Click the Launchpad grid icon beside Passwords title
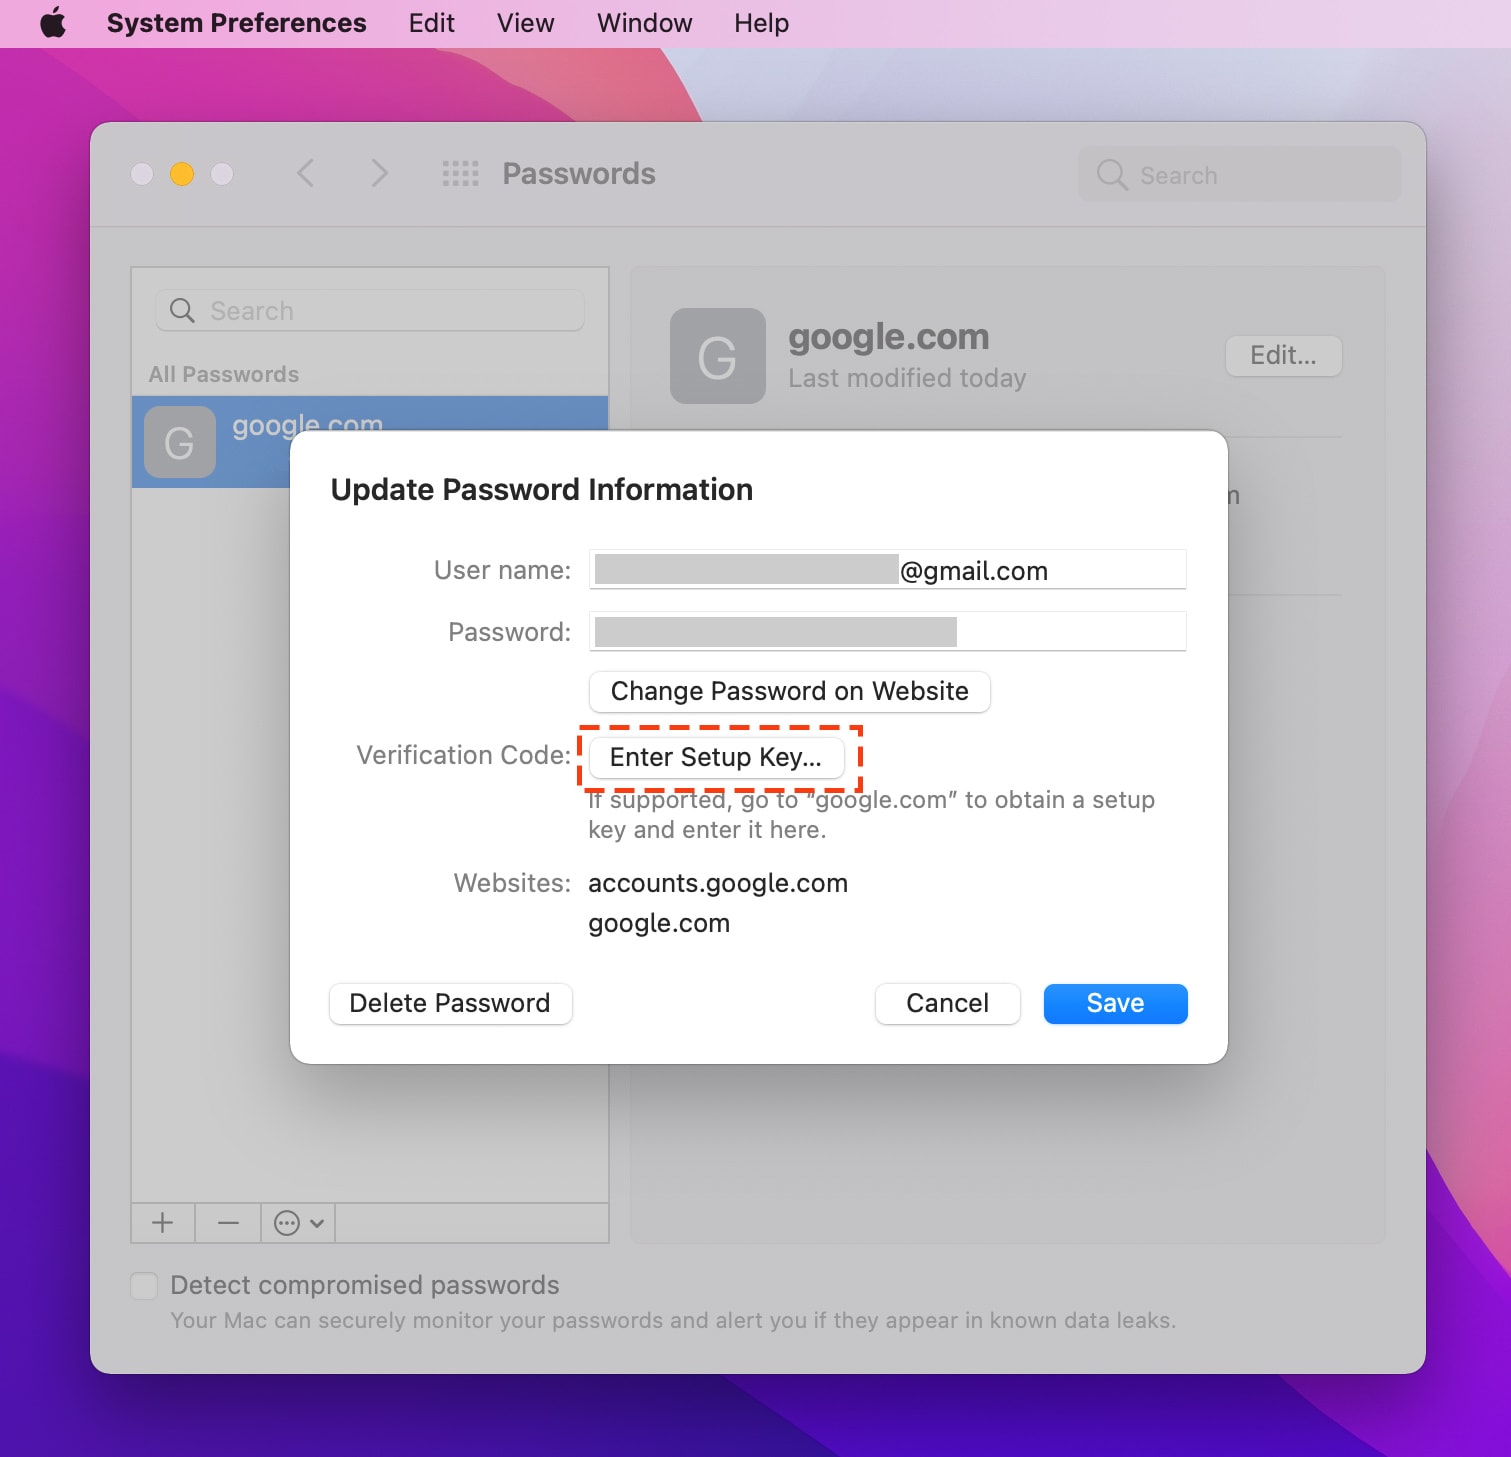 pyautogui.click(x=460, y=173)
